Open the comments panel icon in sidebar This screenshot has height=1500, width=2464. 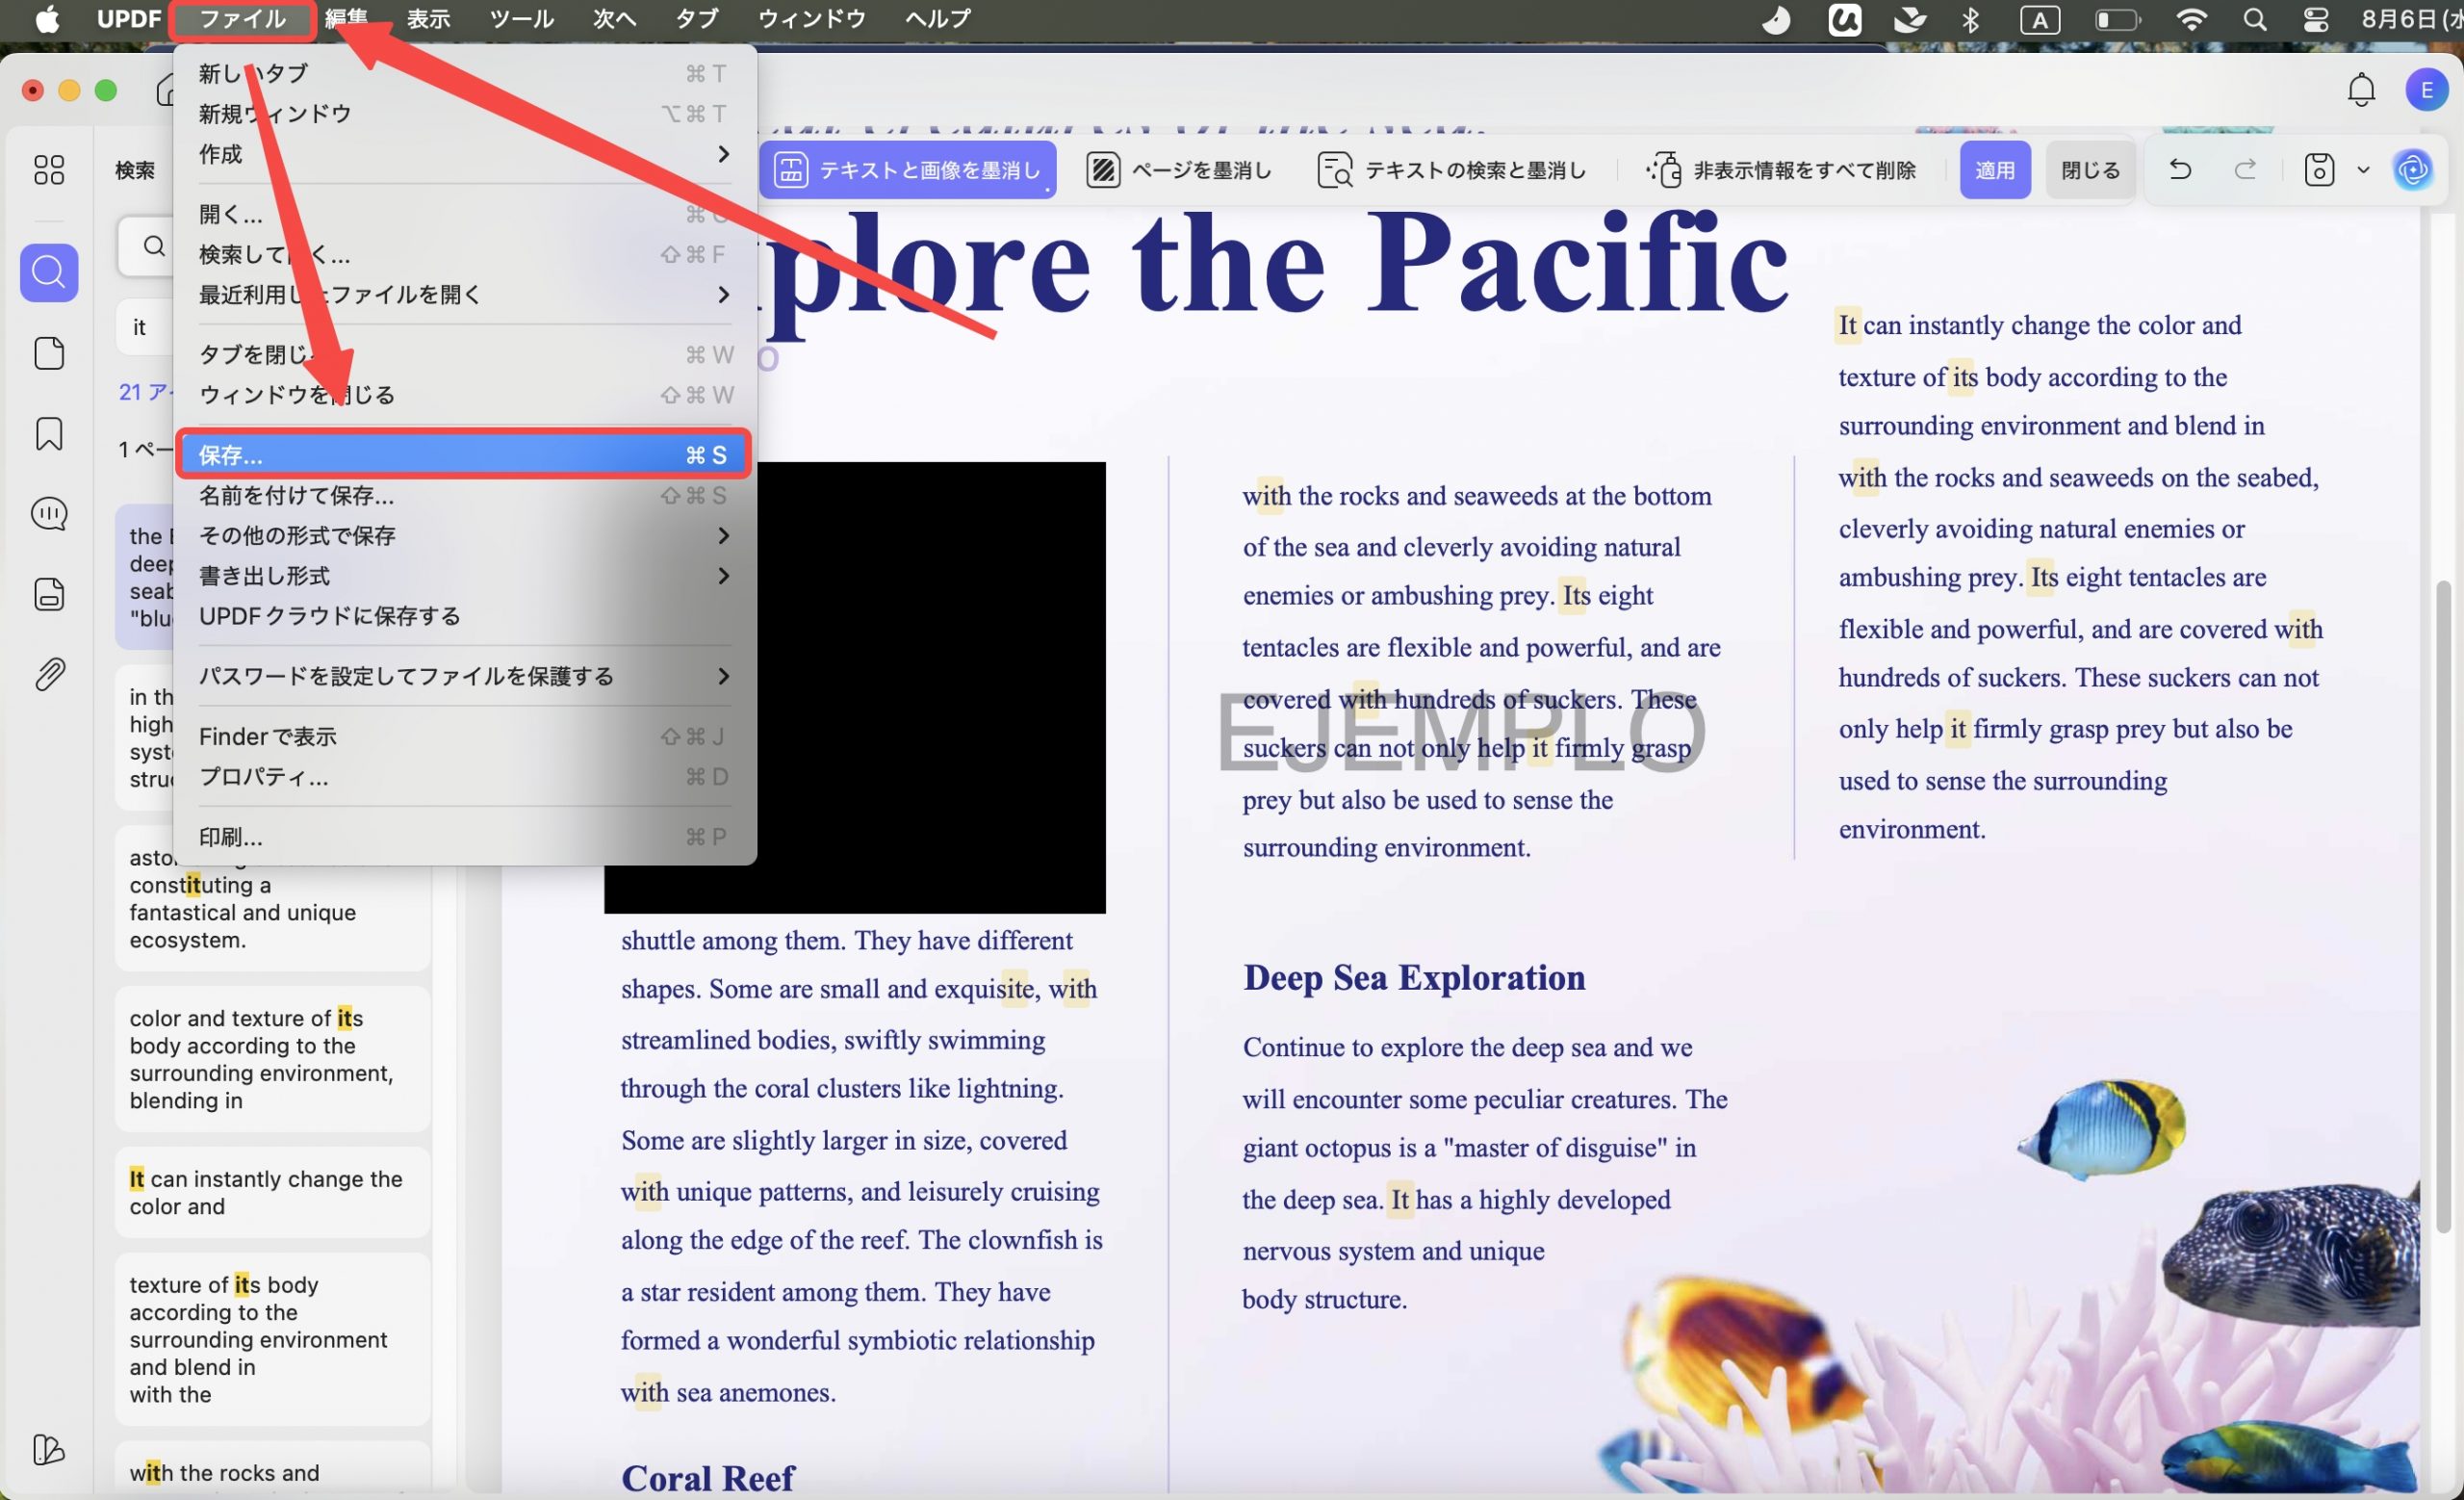coord(48,514)
